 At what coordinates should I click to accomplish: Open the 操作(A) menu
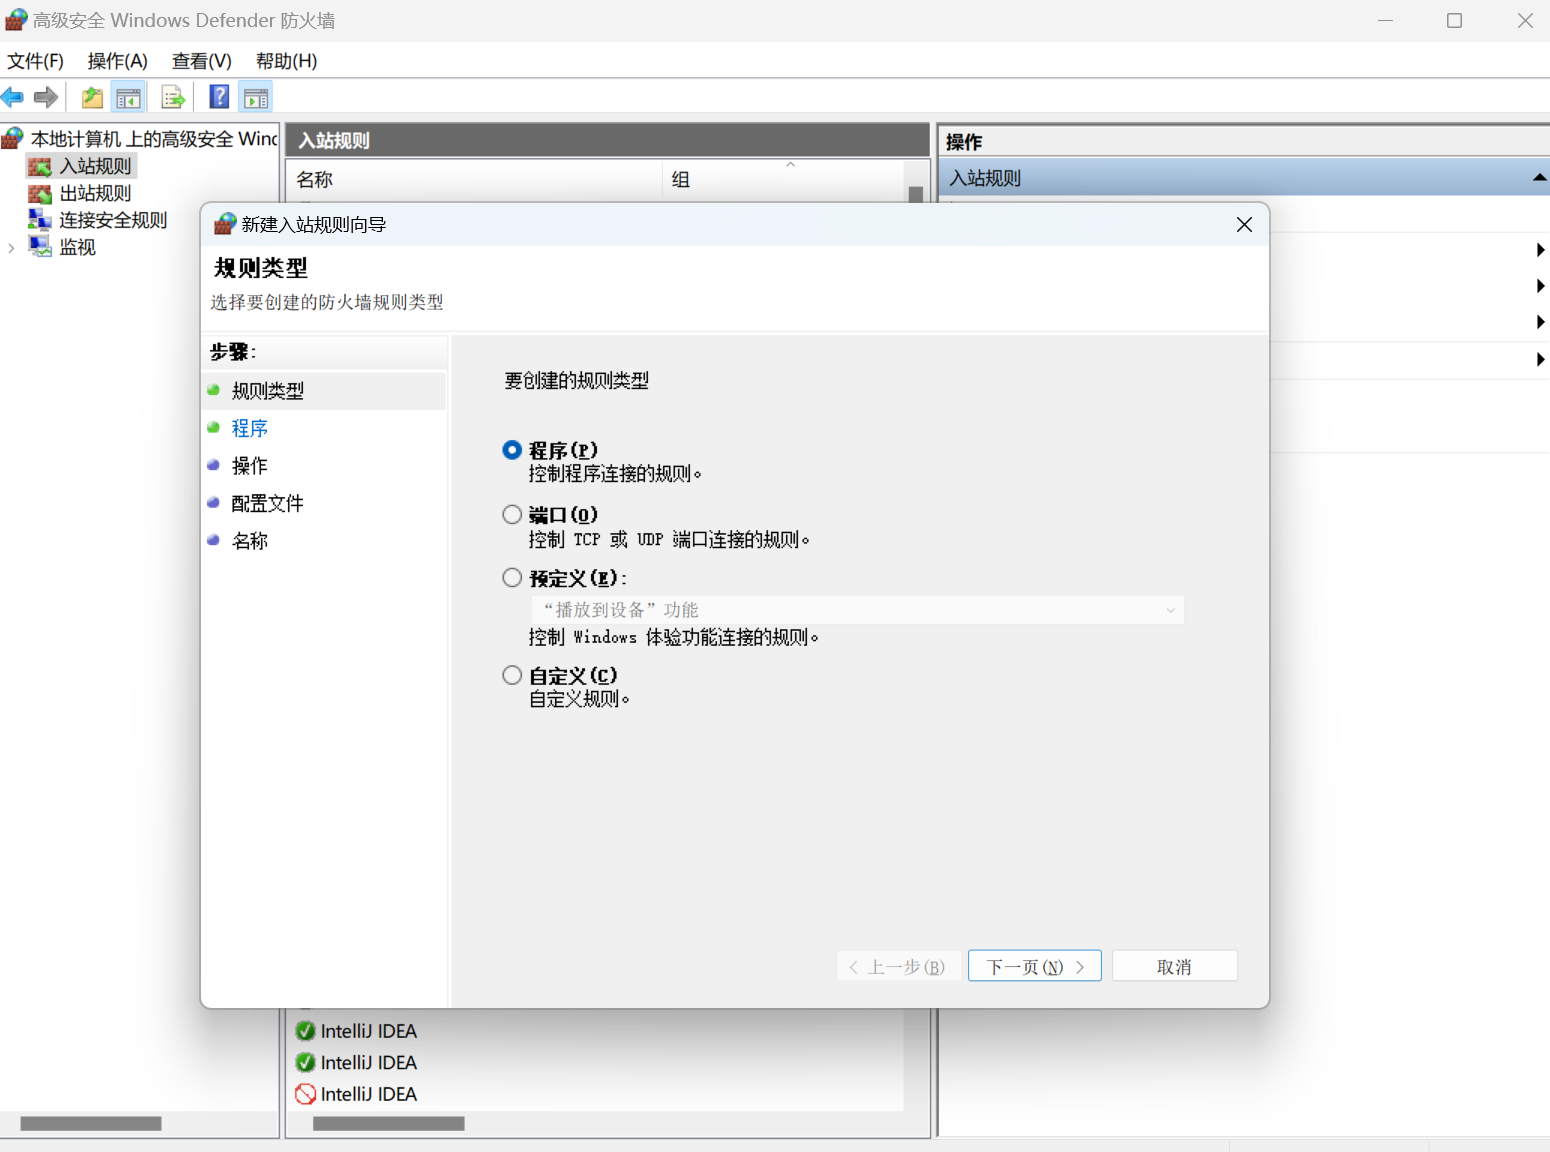click(x=118, y=61)
